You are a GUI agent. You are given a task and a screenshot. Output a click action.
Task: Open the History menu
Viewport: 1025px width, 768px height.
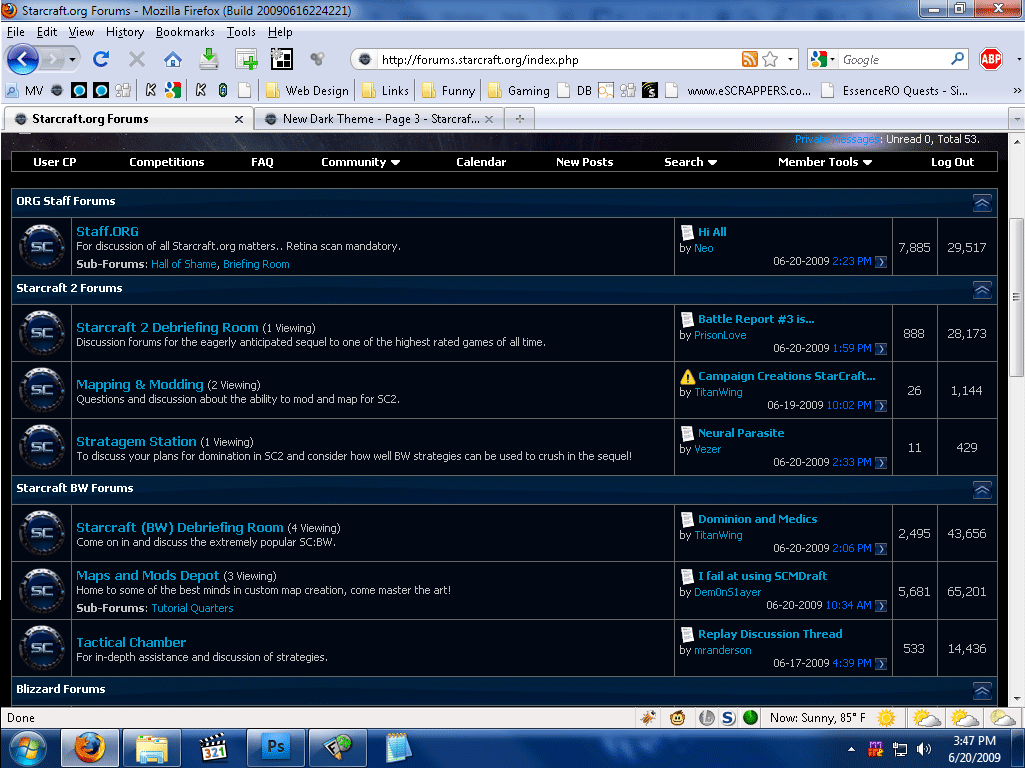point(125,32)
